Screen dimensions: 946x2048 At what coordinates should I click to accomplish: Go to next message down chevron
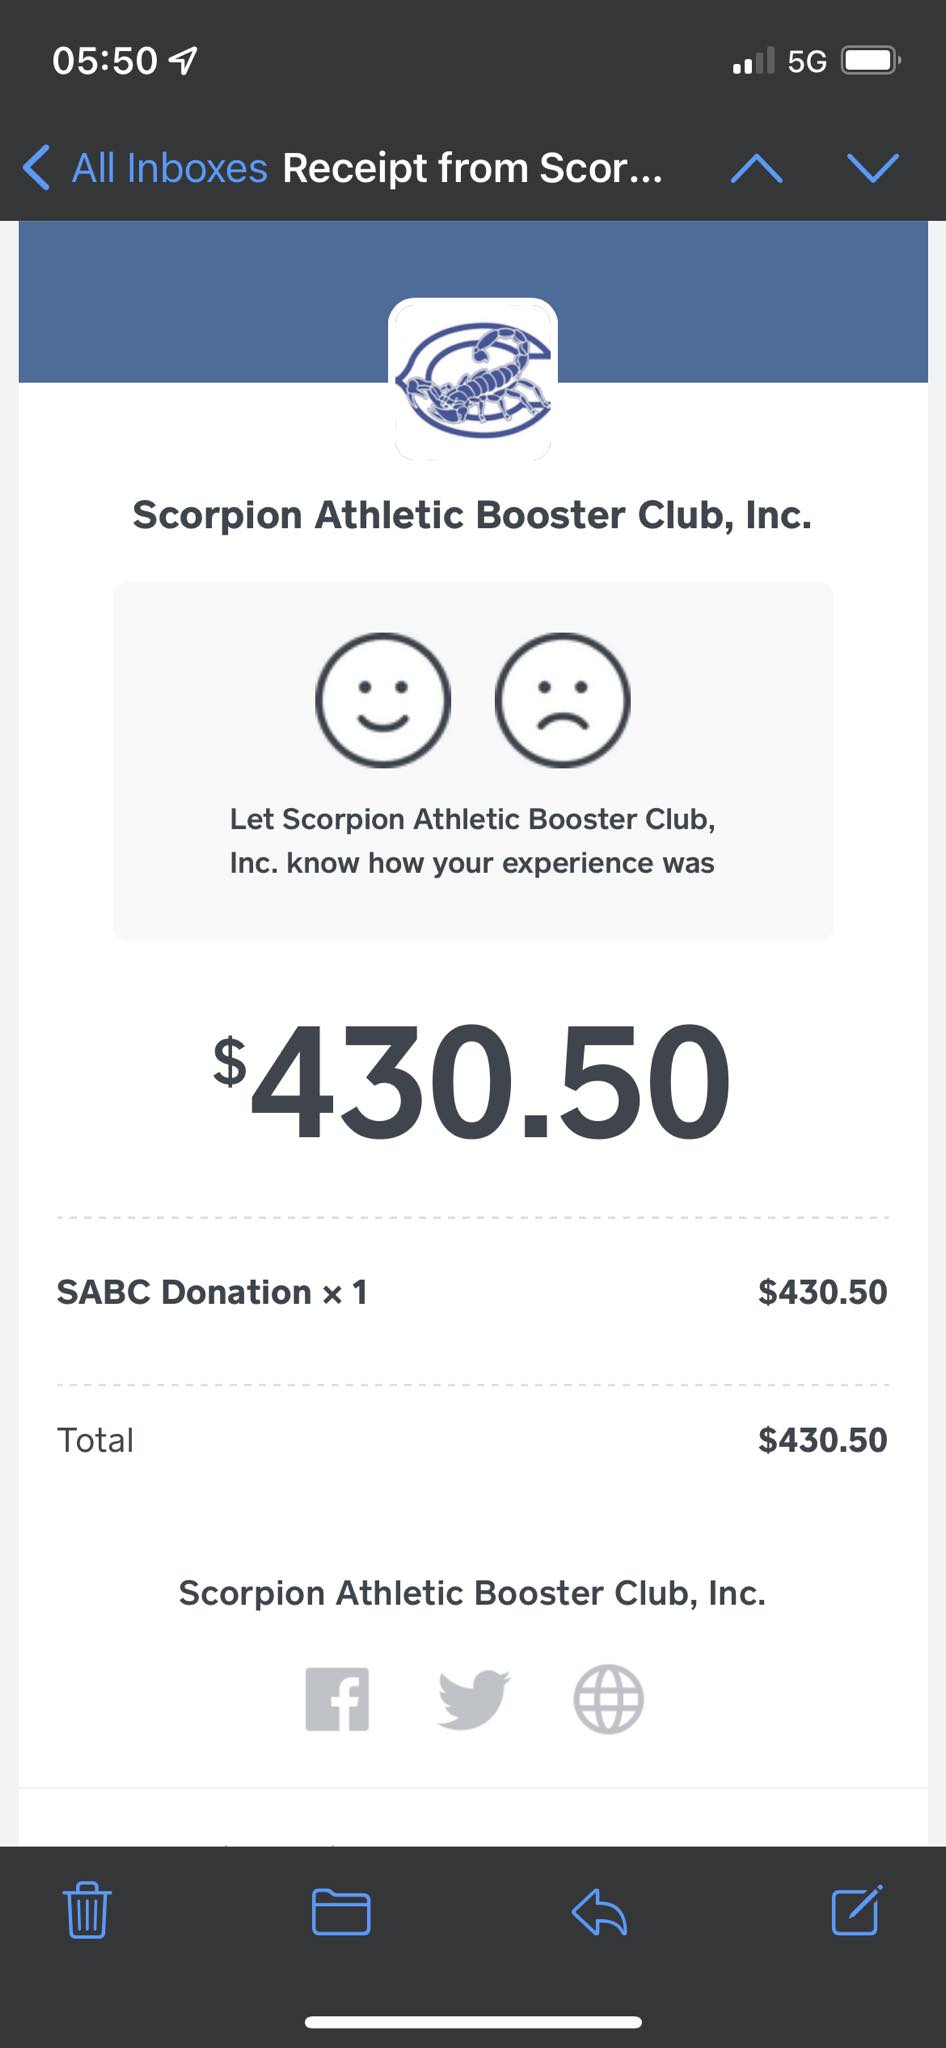point(873,168)
